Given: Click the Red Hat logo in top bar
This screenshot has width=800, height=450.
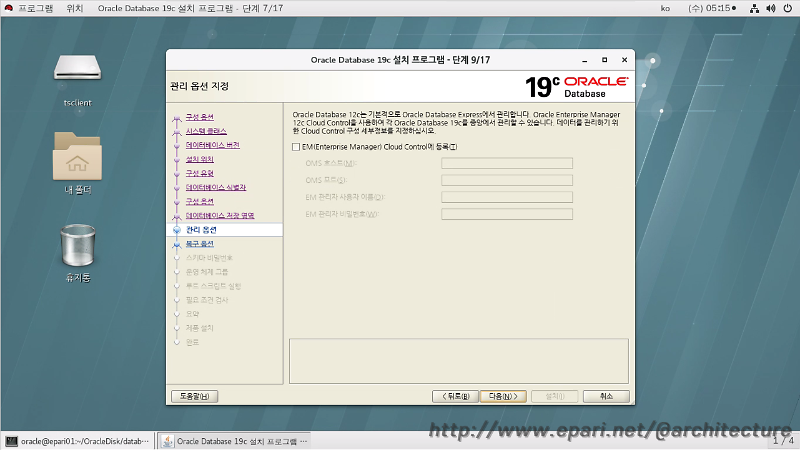Looking at the screenshot, I should tap(8, 8).
